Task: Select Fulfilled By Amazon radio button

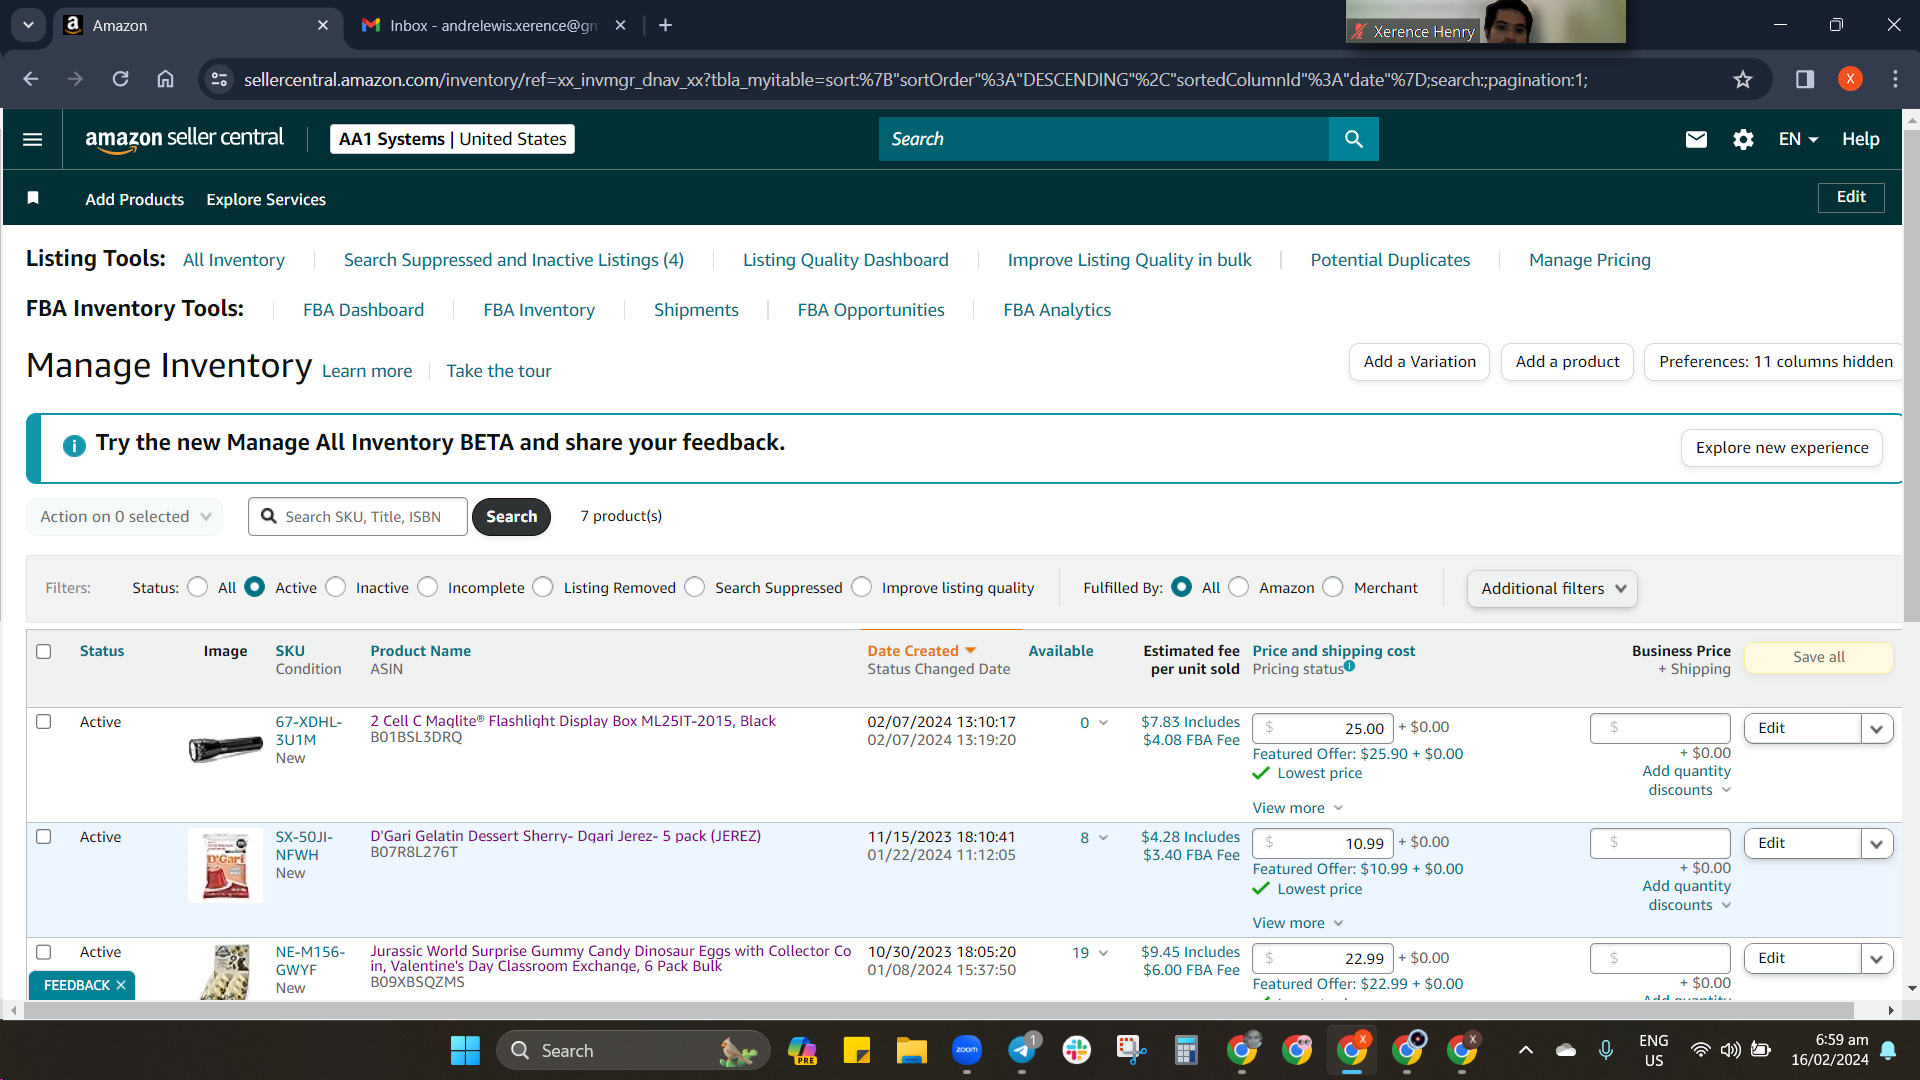Action: (x=1239, y=587)
